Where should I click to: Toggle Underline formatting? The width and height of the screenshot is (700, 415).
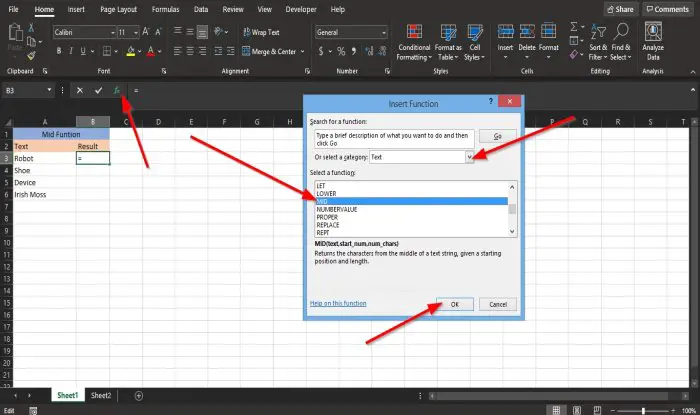pos(83,51)
